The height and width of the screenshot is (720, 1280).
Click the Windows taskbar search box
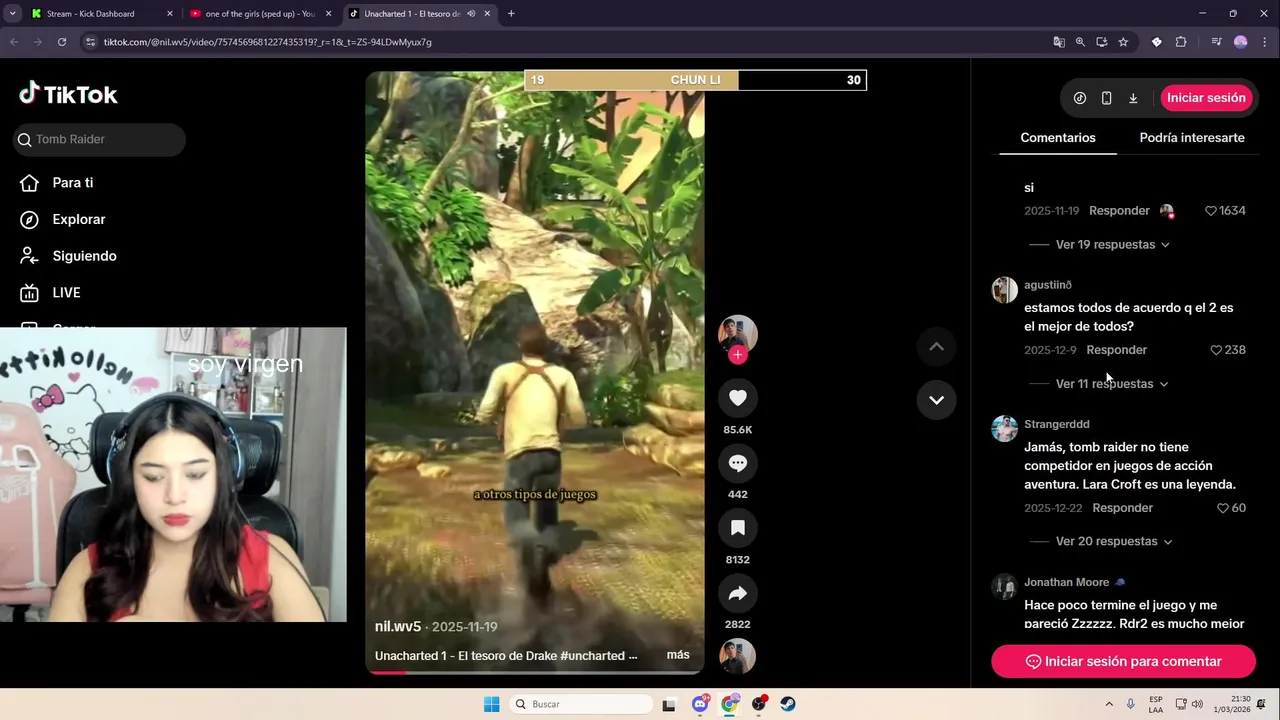point(581,704)
